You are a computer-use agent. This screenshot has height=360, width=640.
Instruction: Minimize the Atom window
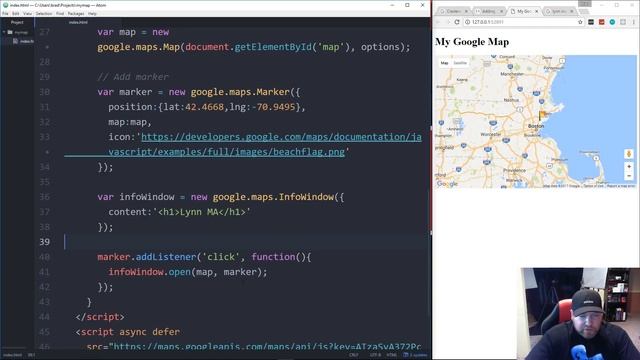(x=392, y=5)
